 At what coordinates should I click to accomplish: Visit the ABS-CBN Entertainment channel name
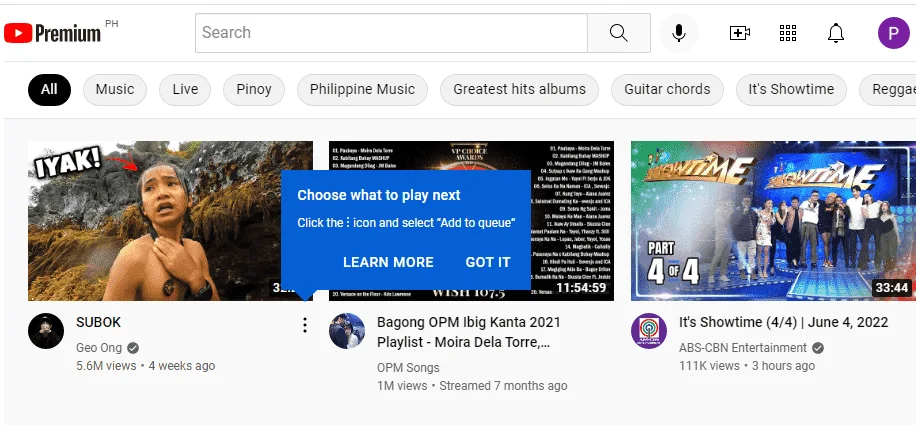click(x=742, y=348)
